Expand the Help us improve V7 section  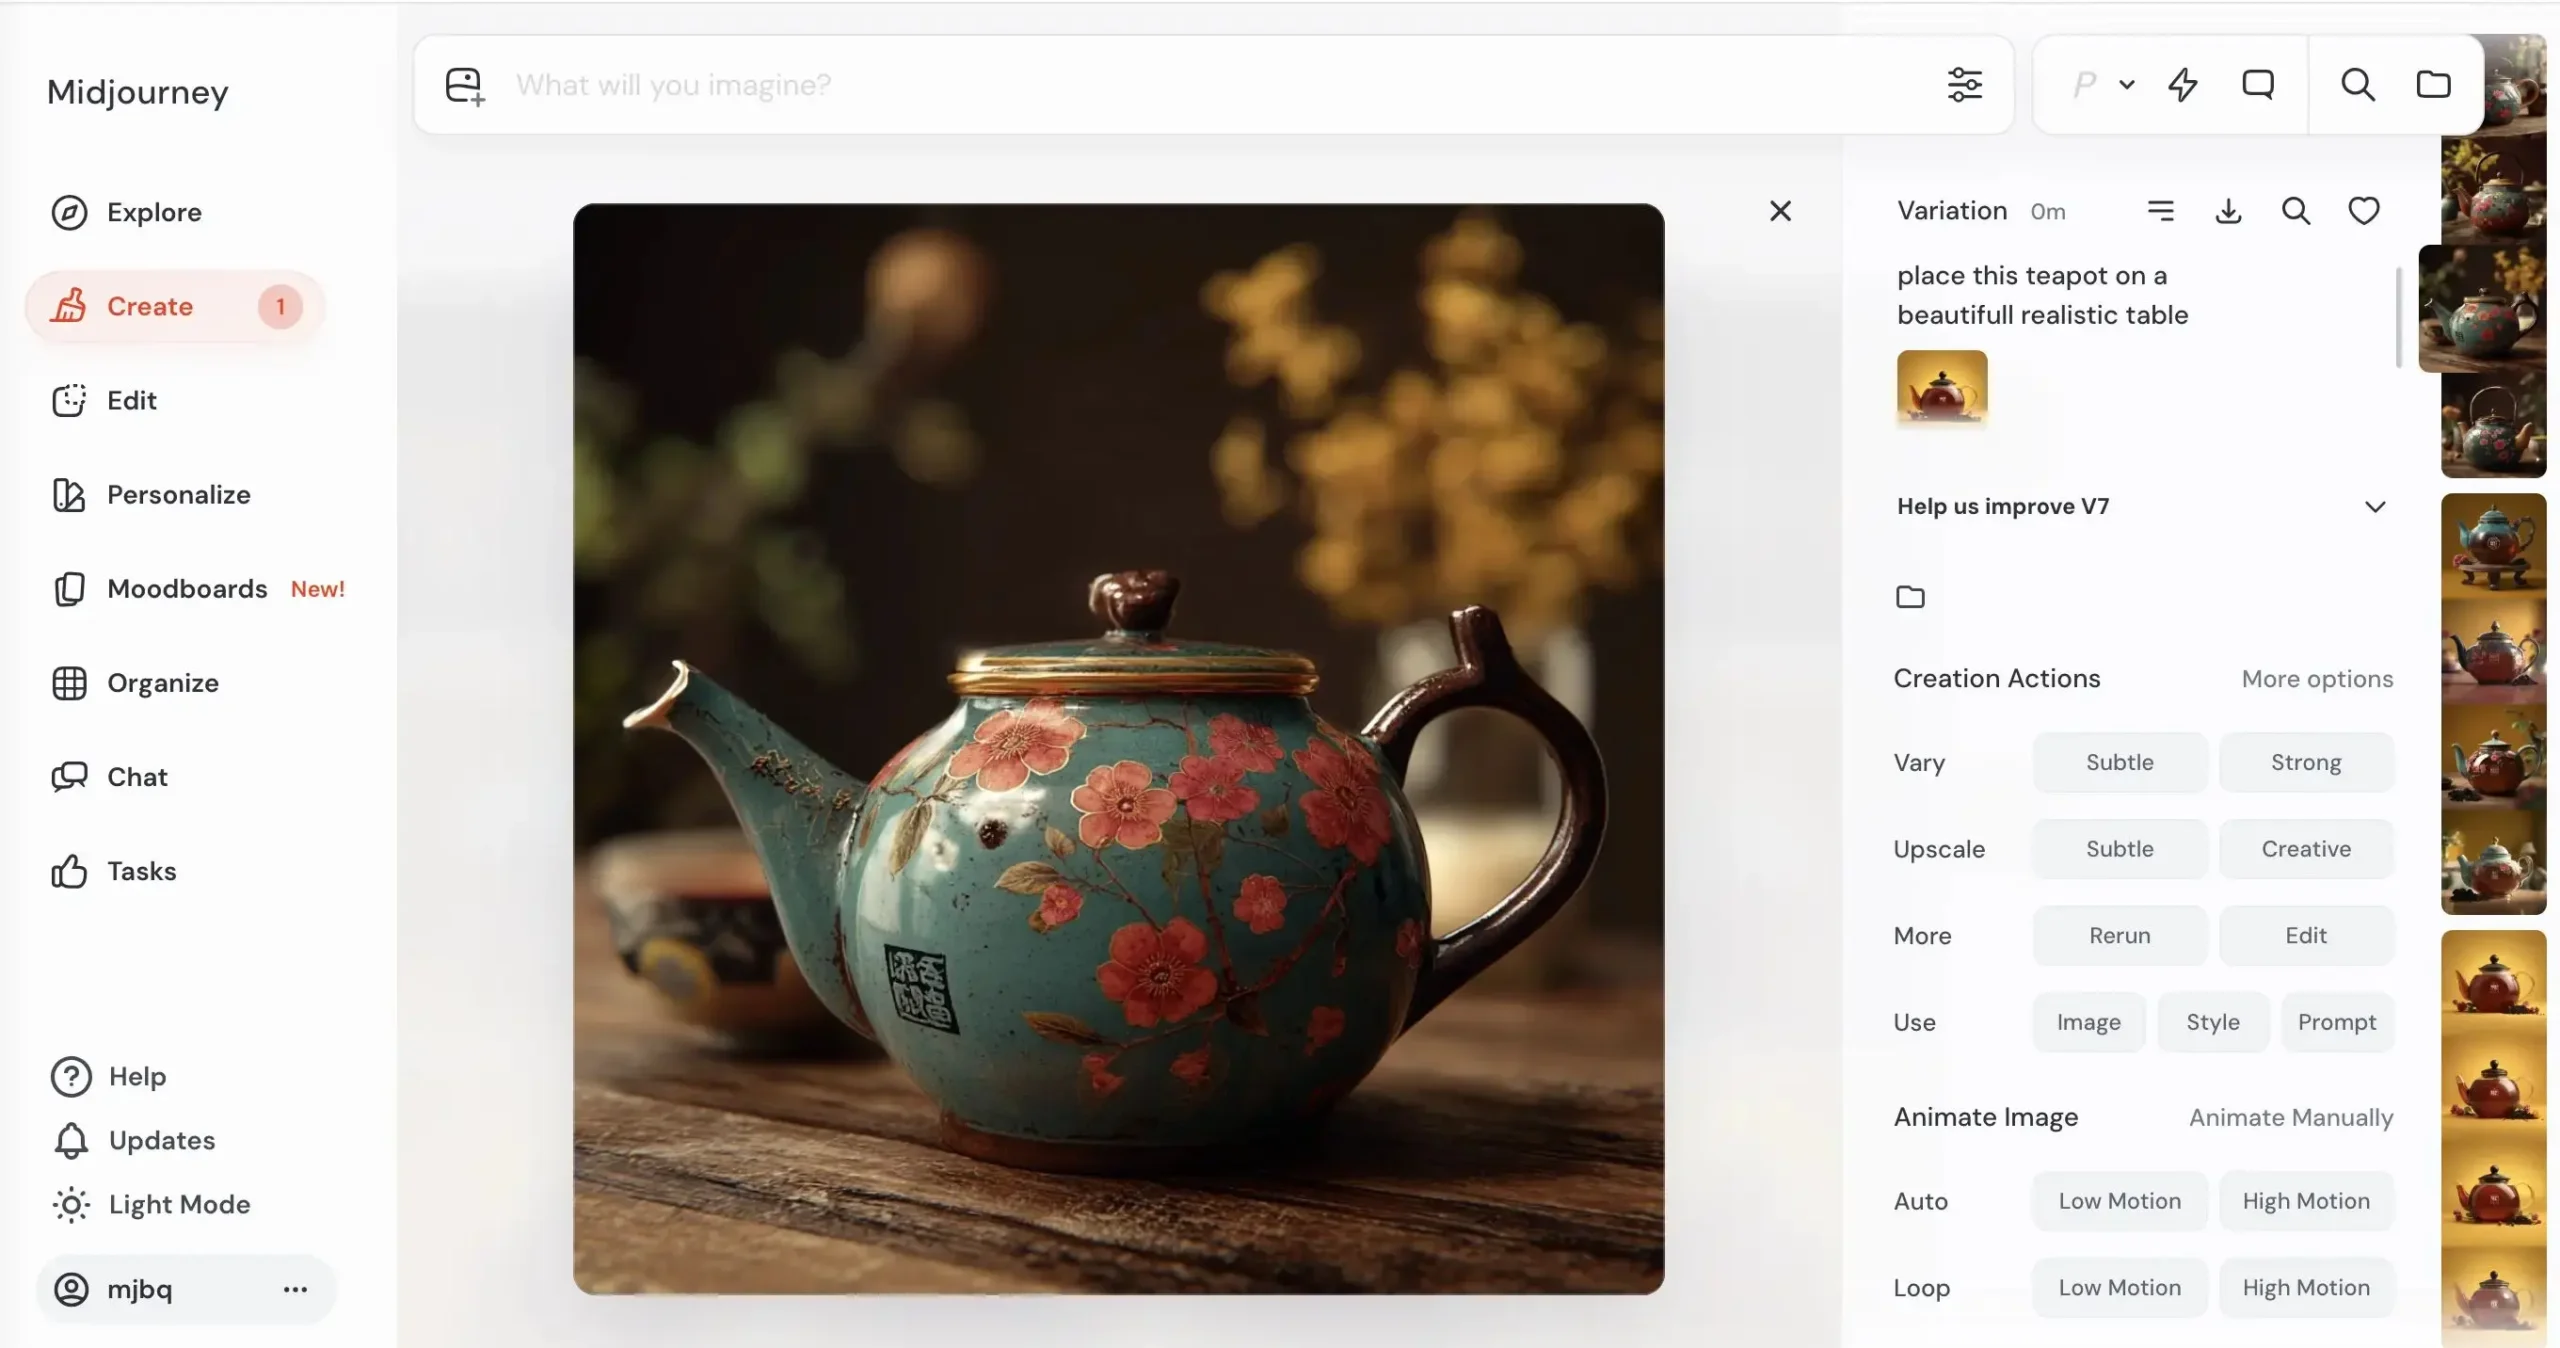[x=2375, y=507]
